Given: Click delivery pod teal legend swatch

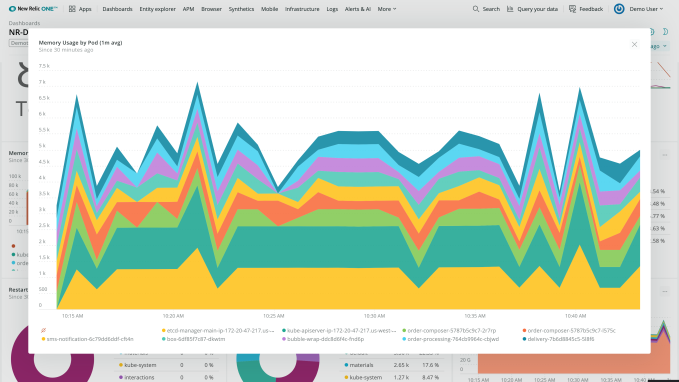Looking at the screenshot, I should (x=524, y=339).
